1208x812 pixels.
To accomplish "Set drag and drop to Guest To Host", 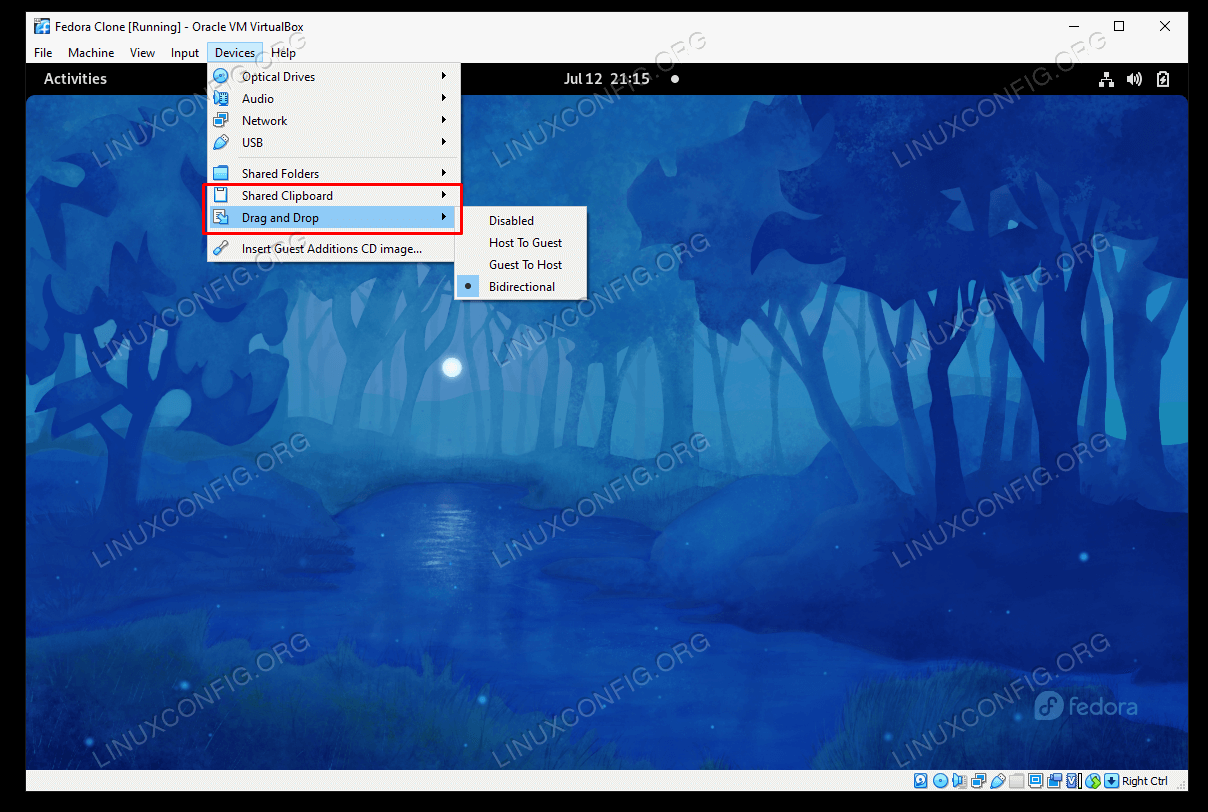I will coord(525,265).
